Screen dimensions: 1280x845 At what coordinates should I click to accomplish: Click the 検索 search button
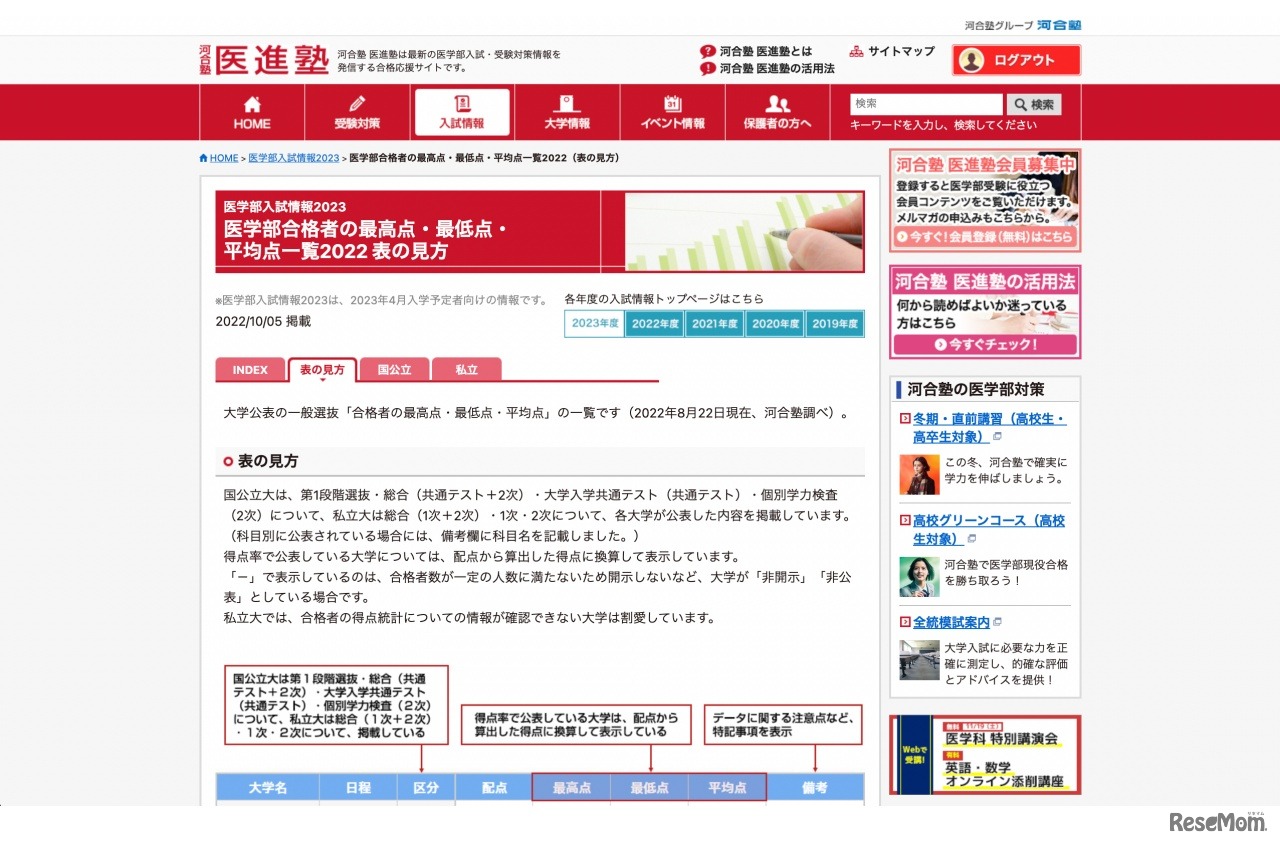tap(1034, 104)
